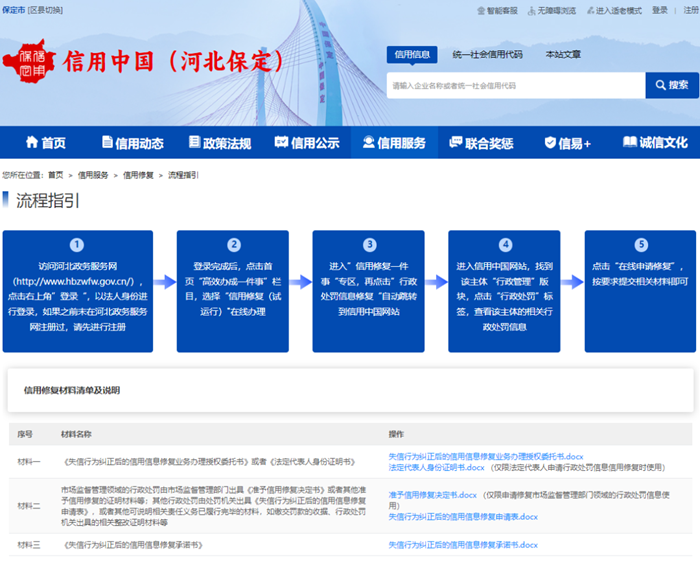The image size is (700, 579).
Task: Click the 信用动态 nav icon
Action: click(x=106, y=143)
